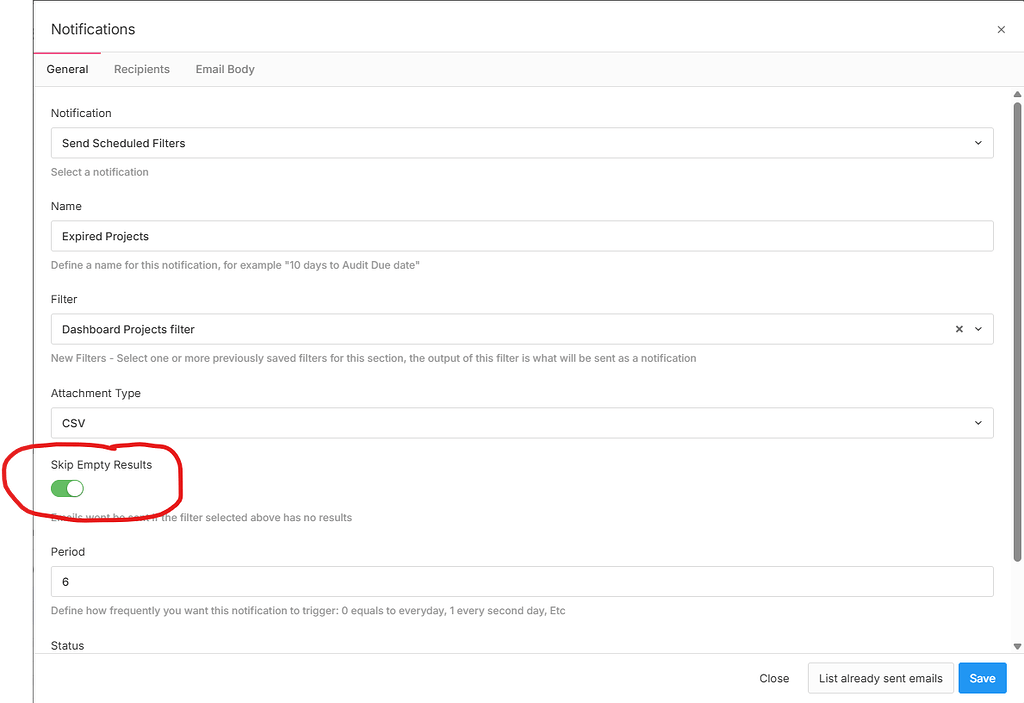Image resolution: width=1024 pixels, height=703 pixels.
Task: Open the Filter dropdown chevron
Action: click(x=978, y=328)
